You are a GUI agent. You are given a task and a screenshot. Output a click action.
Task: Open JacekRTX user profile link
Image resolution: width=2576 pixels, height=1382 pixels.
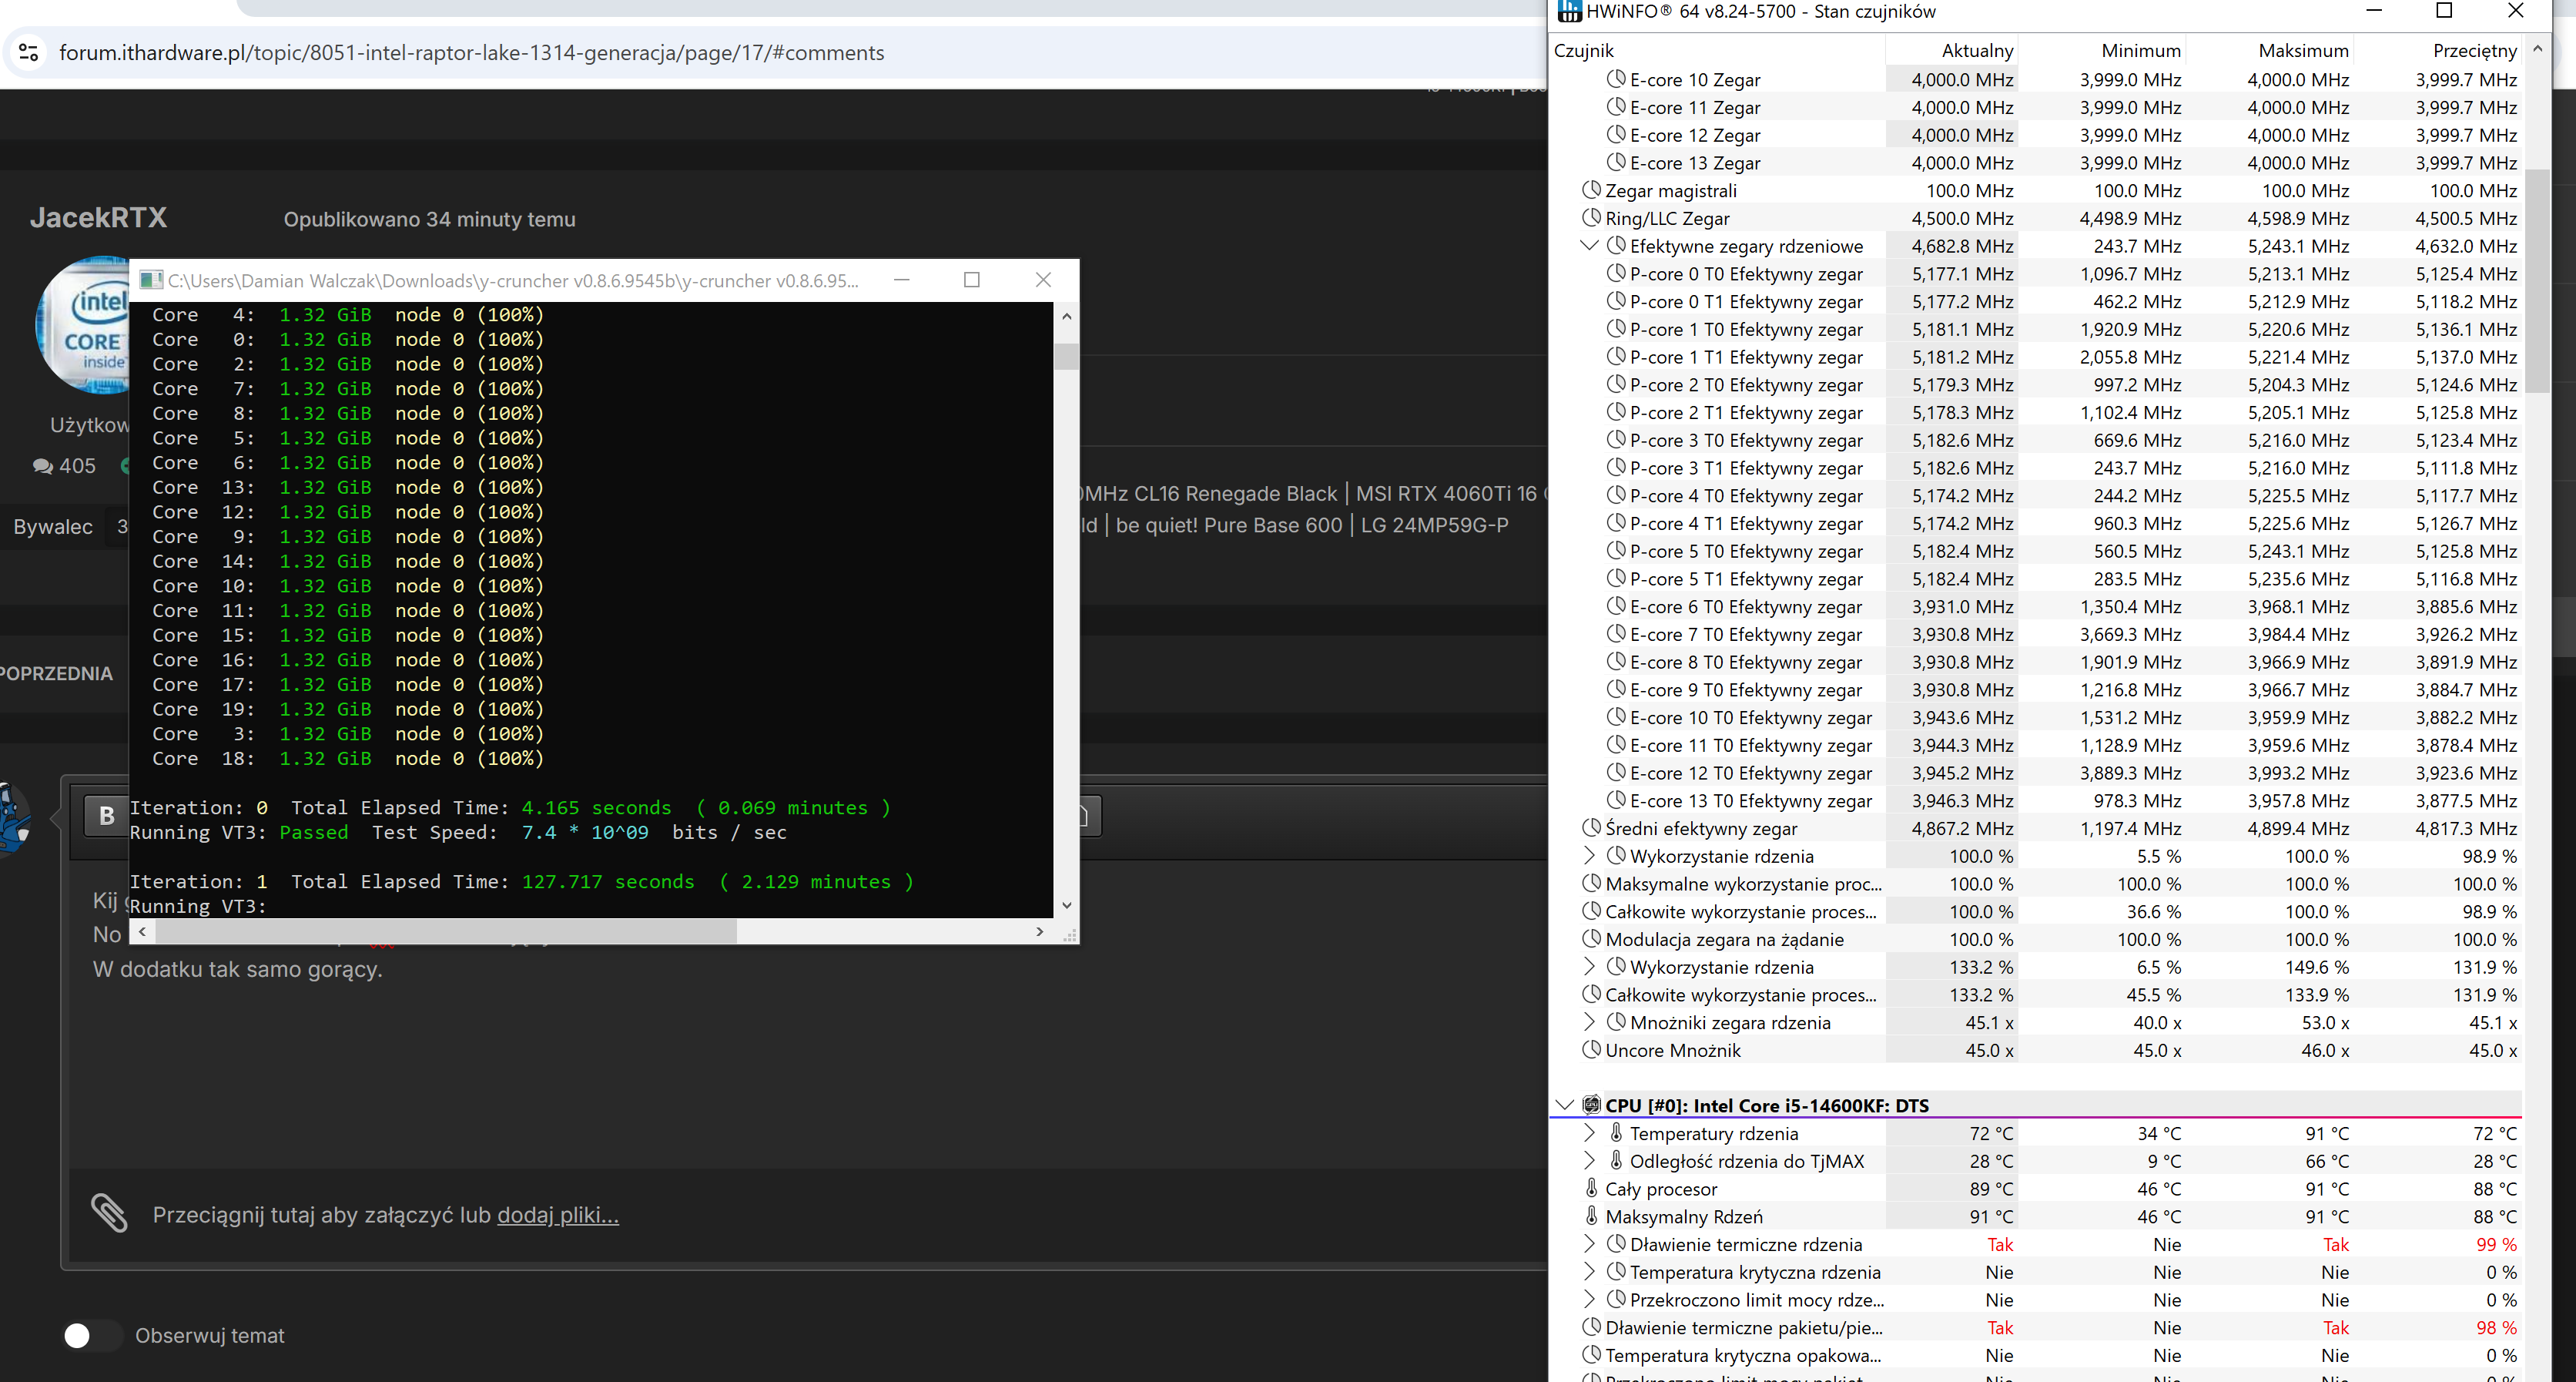98,218
